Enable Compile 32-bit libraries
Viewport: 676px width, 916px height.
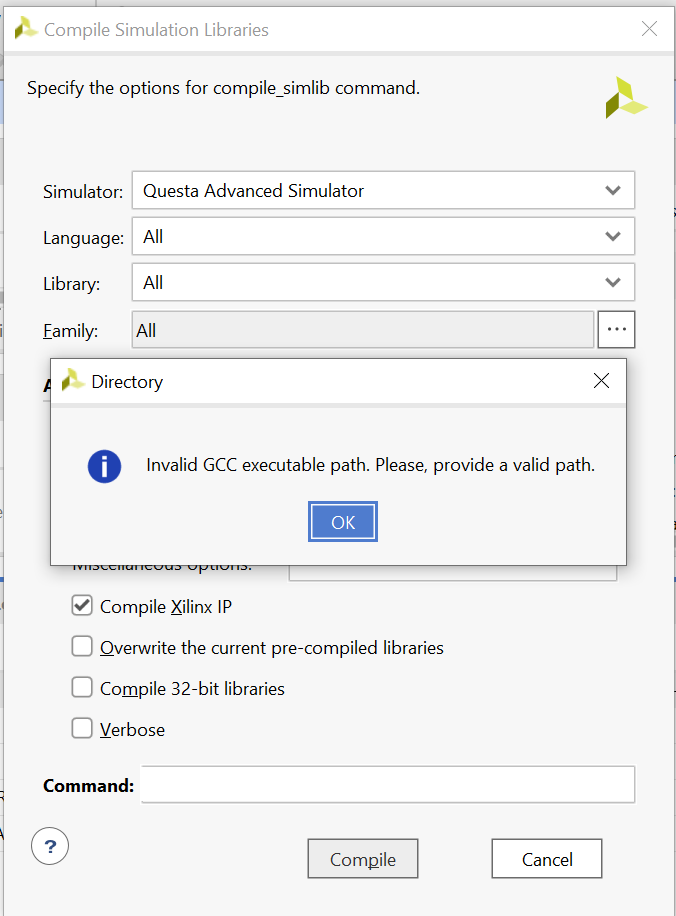(82, 687)
